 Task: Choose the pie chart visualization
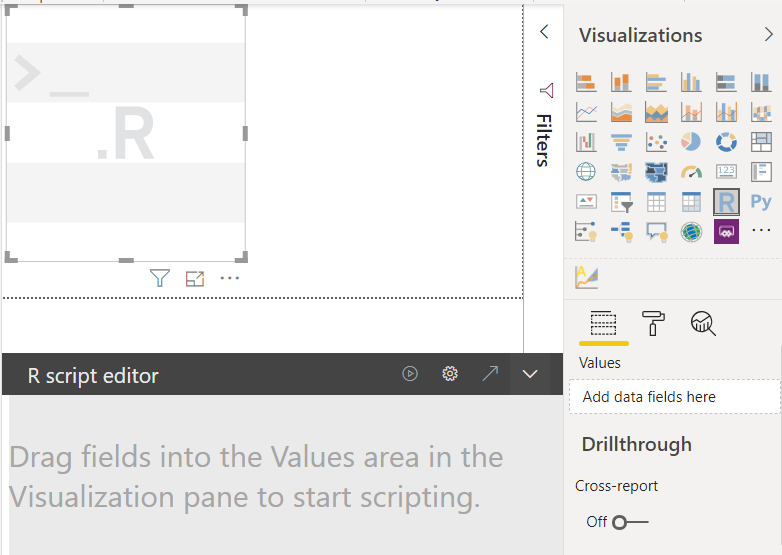[691, 142]
